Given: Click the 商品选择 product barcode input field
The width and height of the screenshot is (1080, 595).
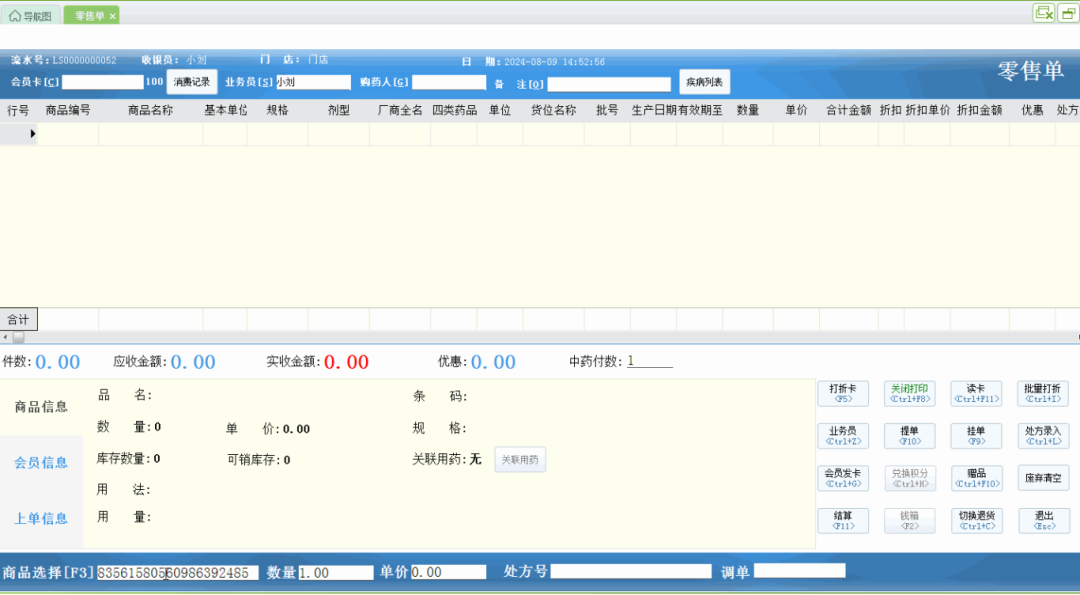Looking at the screenshot, I should [x=178, y=573].
